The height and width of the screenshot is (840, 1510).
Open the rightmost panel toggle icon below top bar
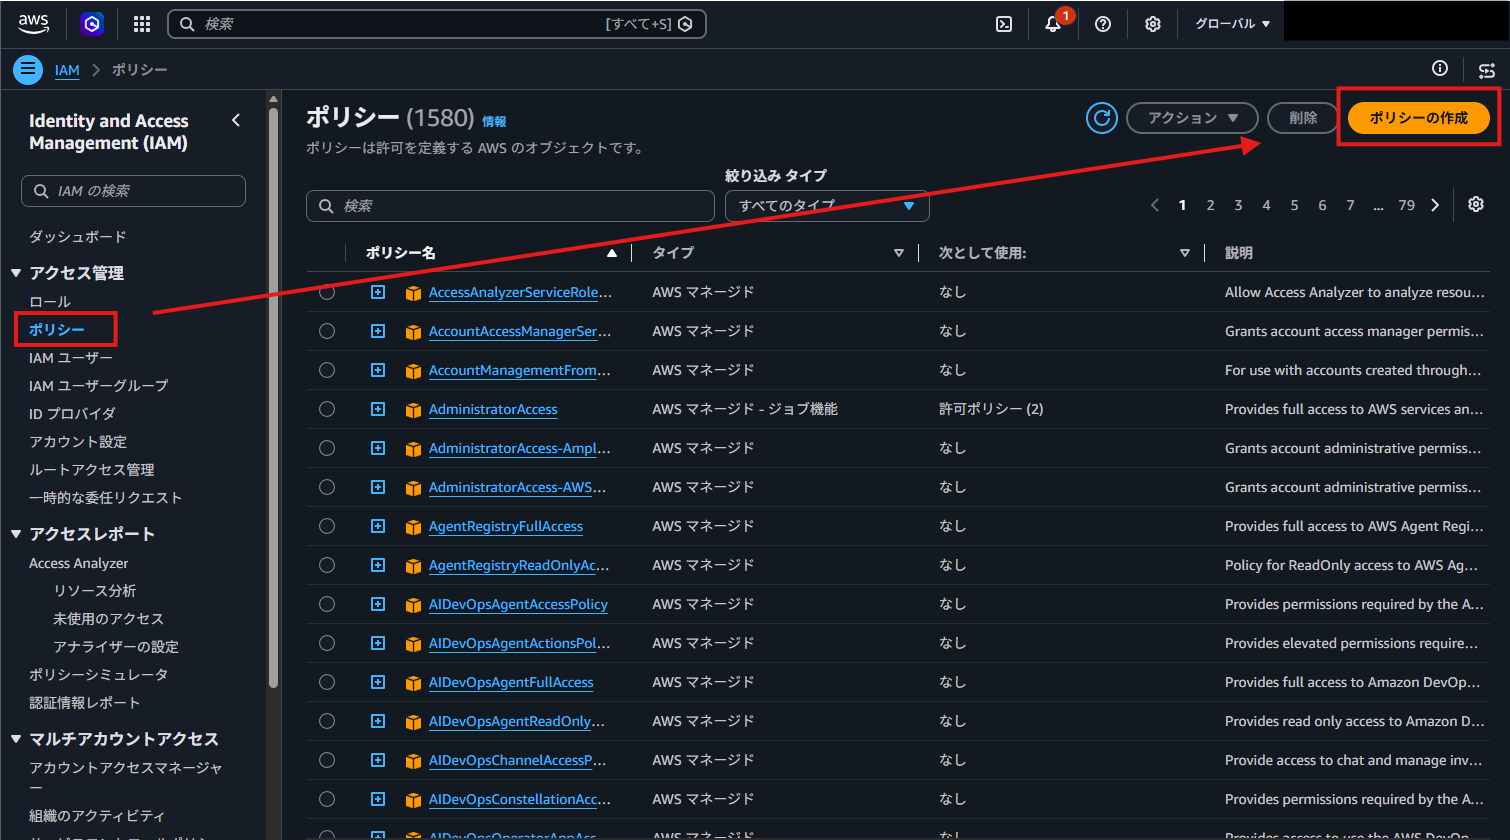[x=1487, y=69]
